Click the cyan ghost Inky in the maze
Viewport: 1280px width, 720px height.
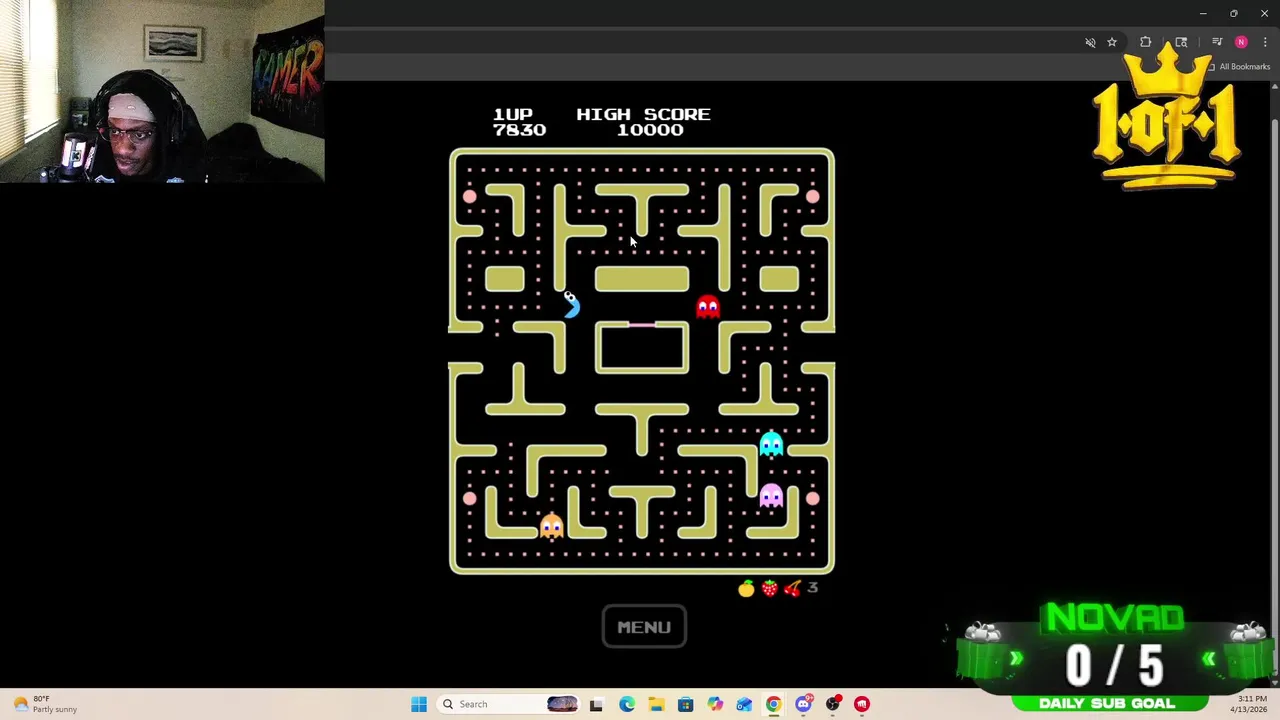pos(771,443)
